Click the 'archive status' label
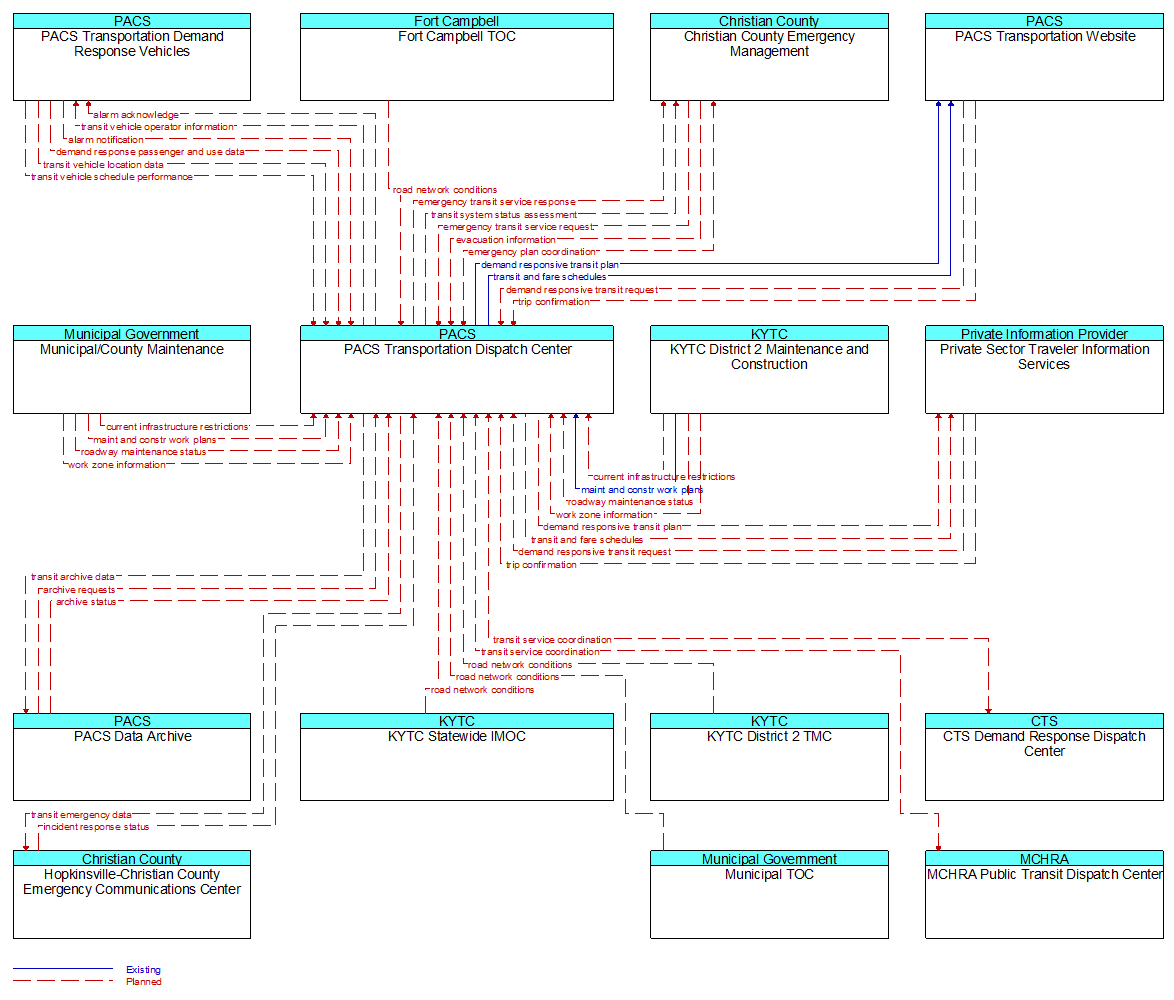Screen dimensions: 1174x1000 tap(86, 602)
